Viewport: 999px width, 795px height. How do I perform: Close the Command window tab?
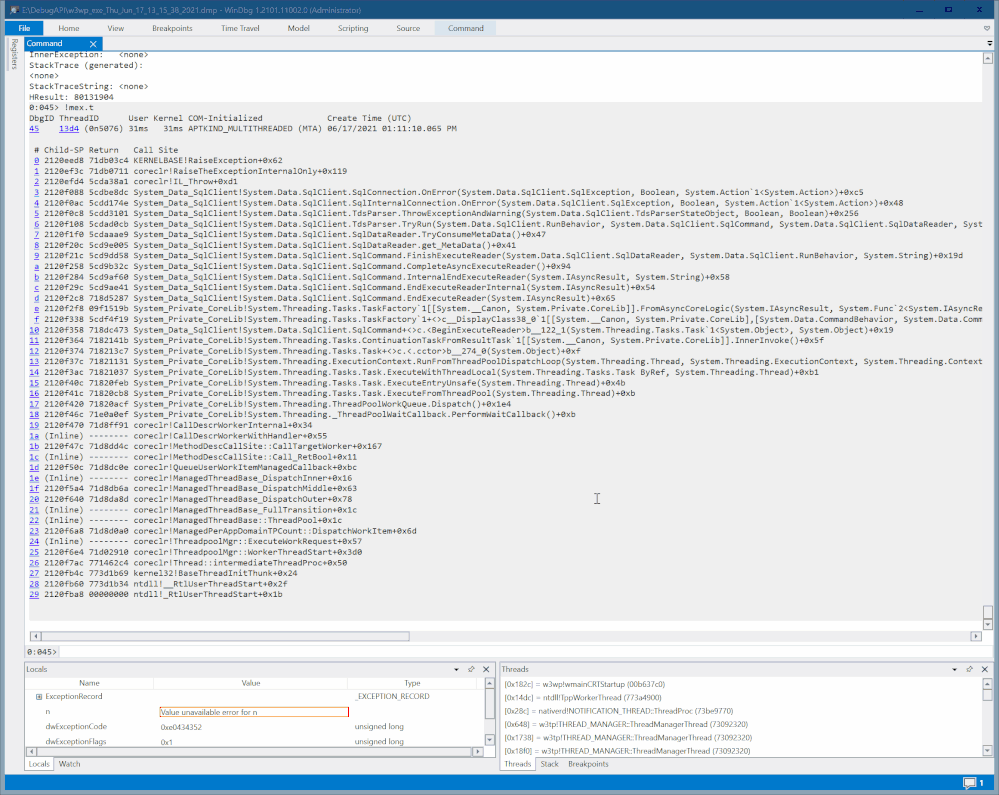pyautogui.click(x=94, y=44)
